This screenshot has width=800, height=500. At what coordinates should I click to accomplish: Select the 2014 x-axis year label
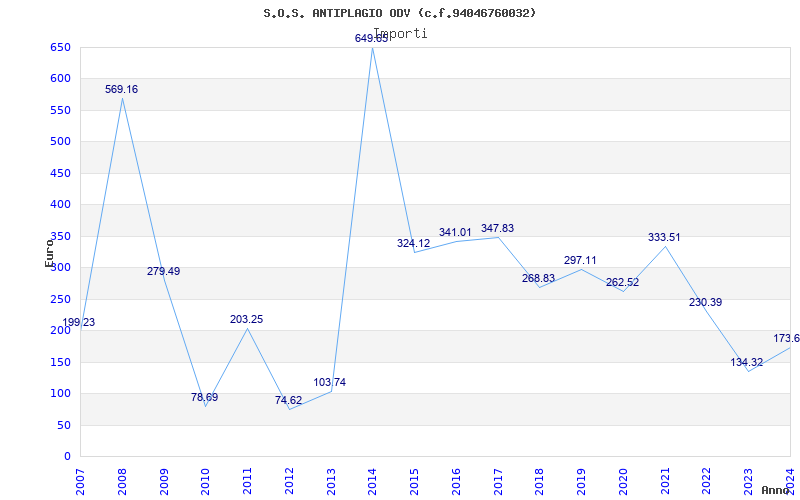372,482
